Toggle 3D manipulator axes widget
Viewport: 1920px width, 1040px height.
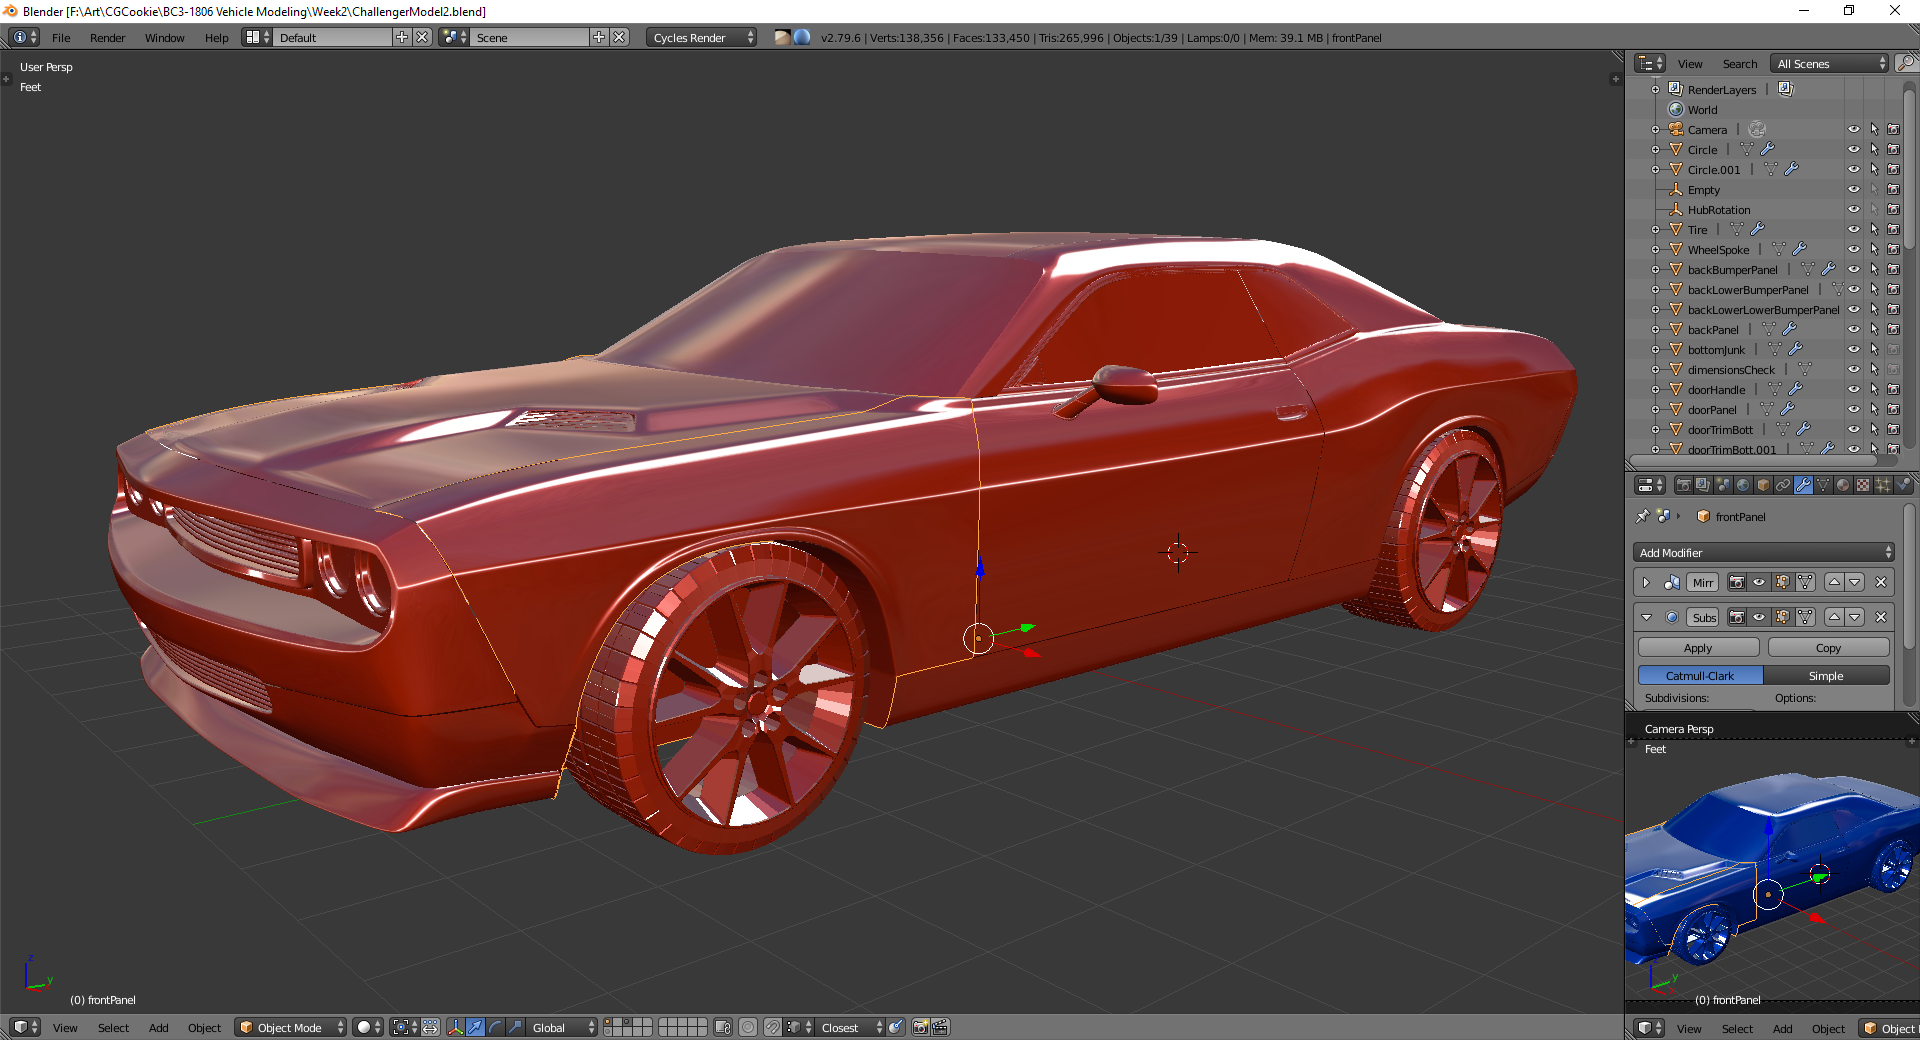tap(456, 1027)
